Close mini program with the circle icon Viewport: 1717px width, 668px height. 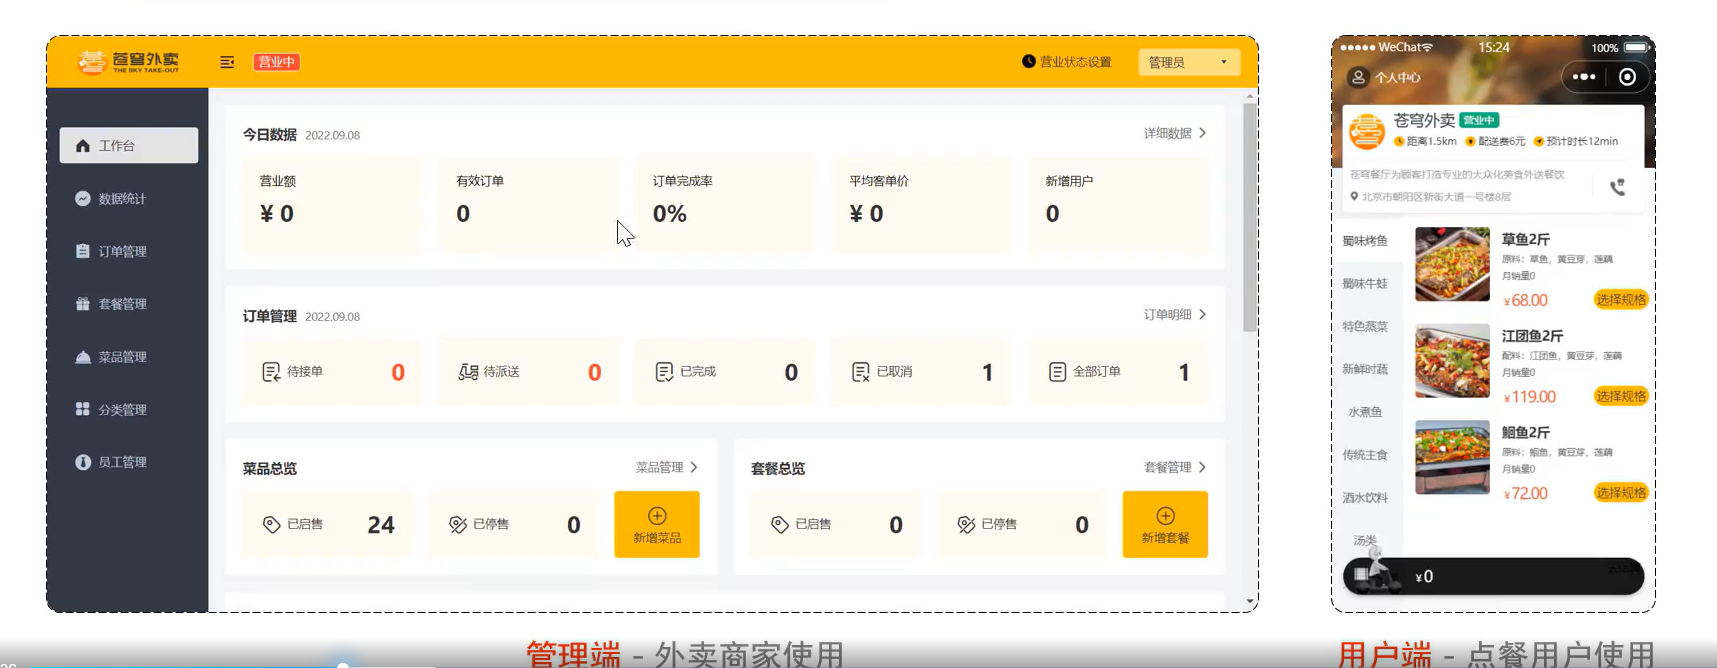pos(1628,77)
